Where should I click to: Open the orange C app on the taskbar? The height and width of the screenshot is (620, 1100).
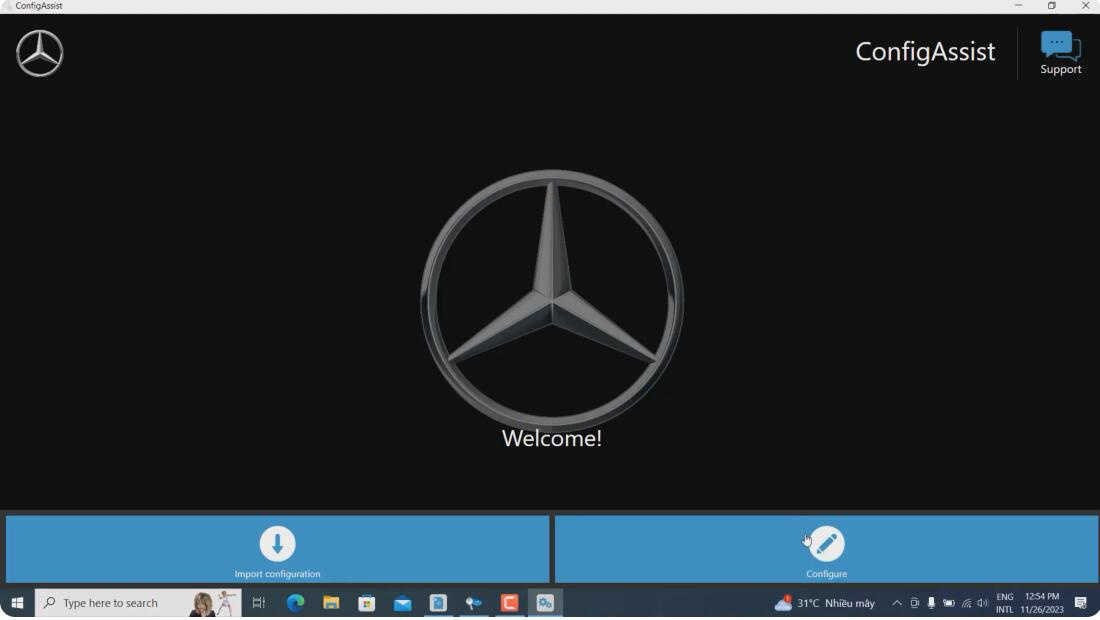coord(509,602)
